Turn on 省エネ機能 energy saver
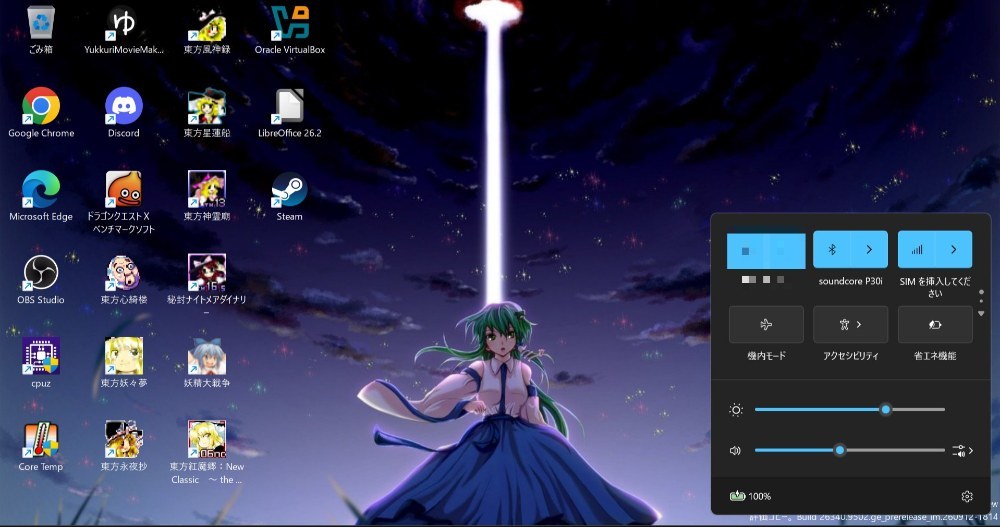This screenshot has width=1000, height=527. [x=935, y=325]
